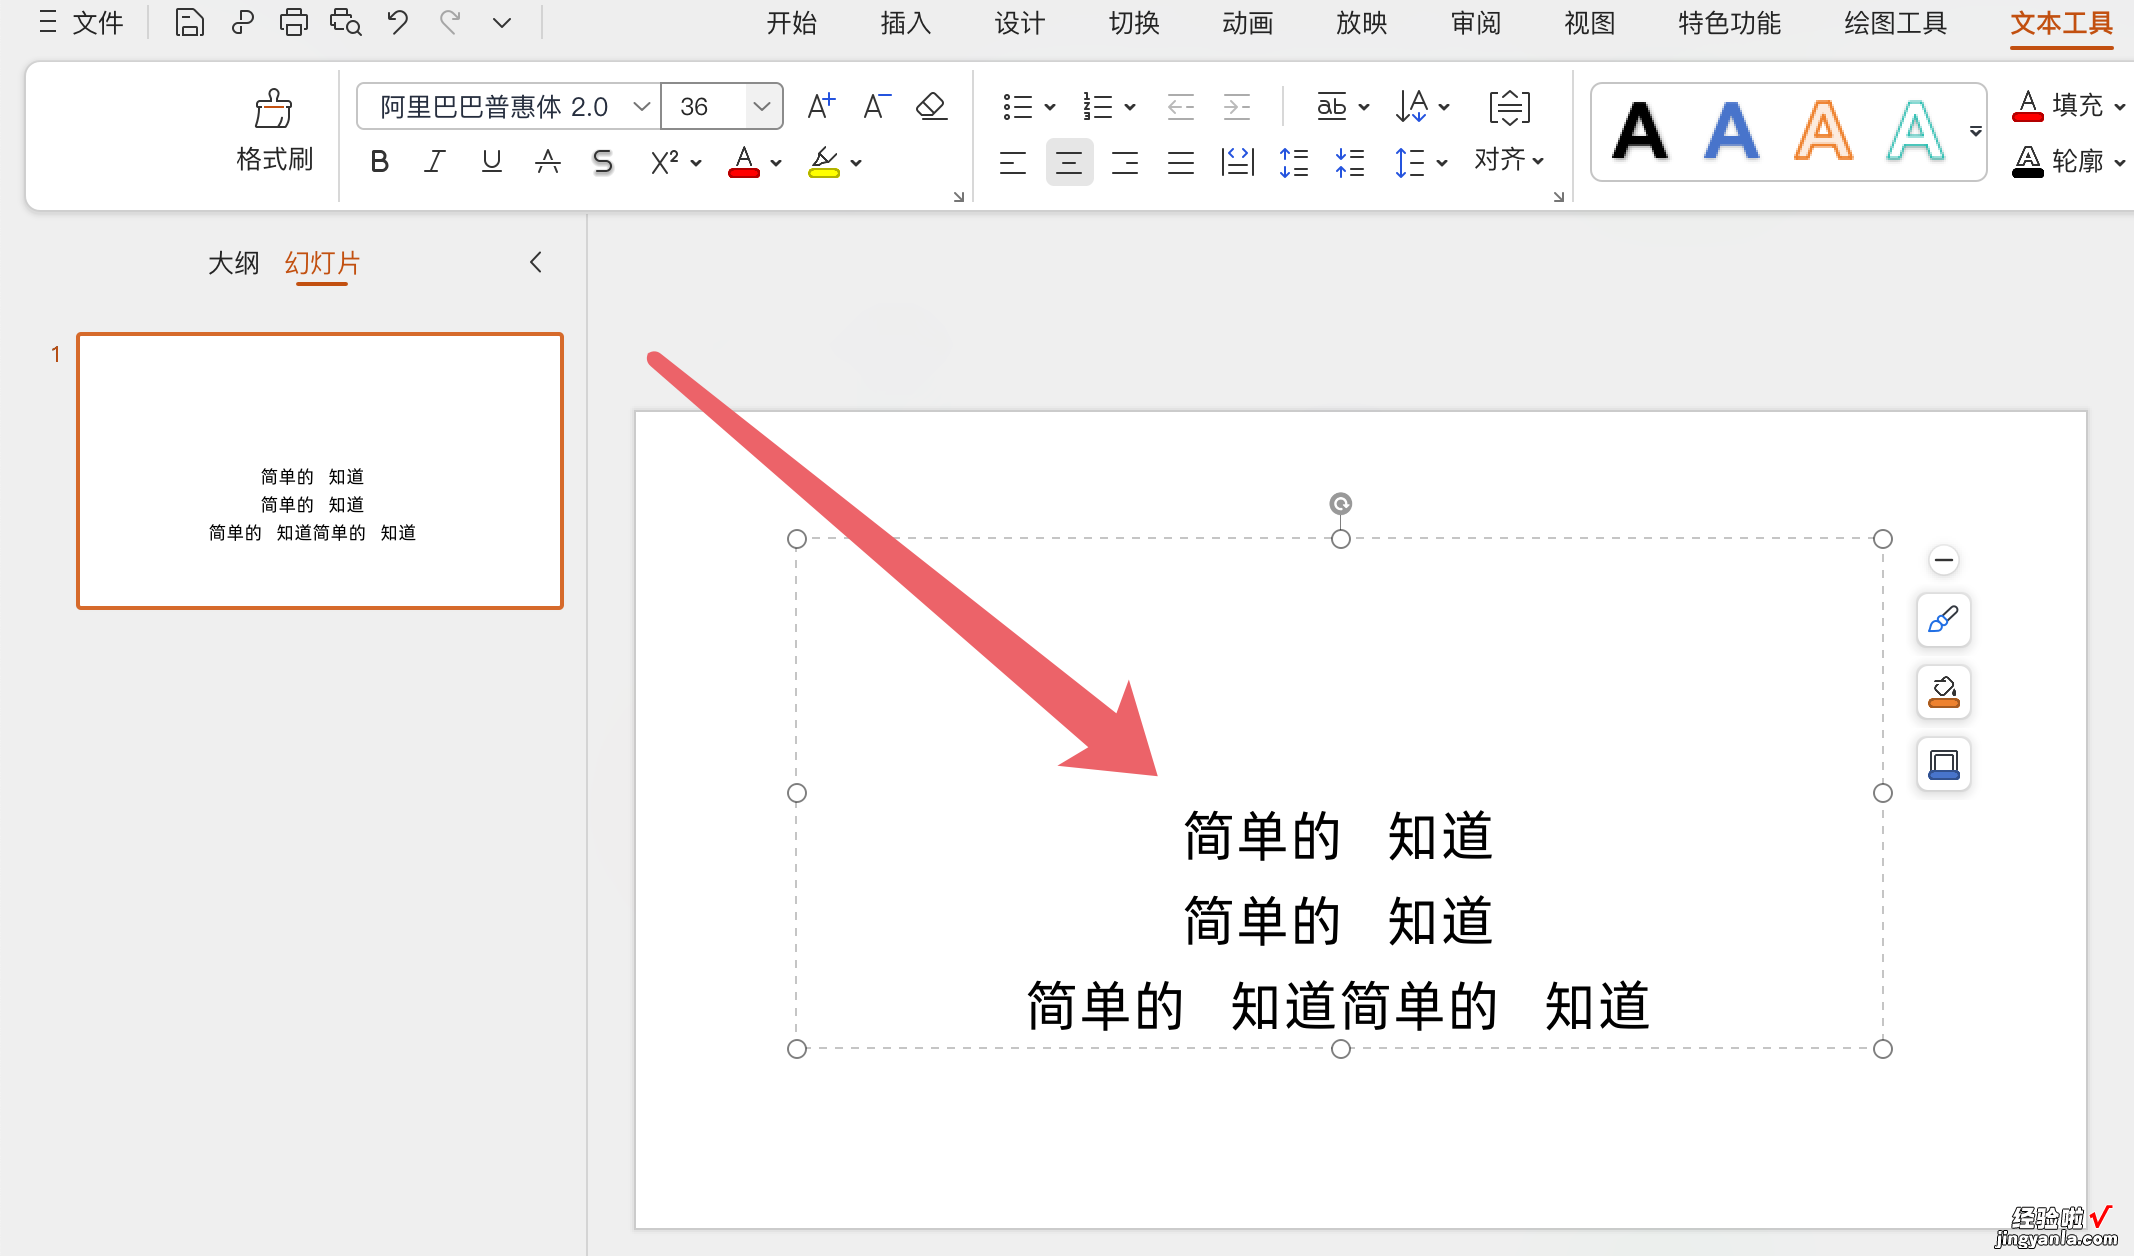2134x1256 pixels.
Task: Expand the quick access toolbar dropdown
Action: point(502,22)
